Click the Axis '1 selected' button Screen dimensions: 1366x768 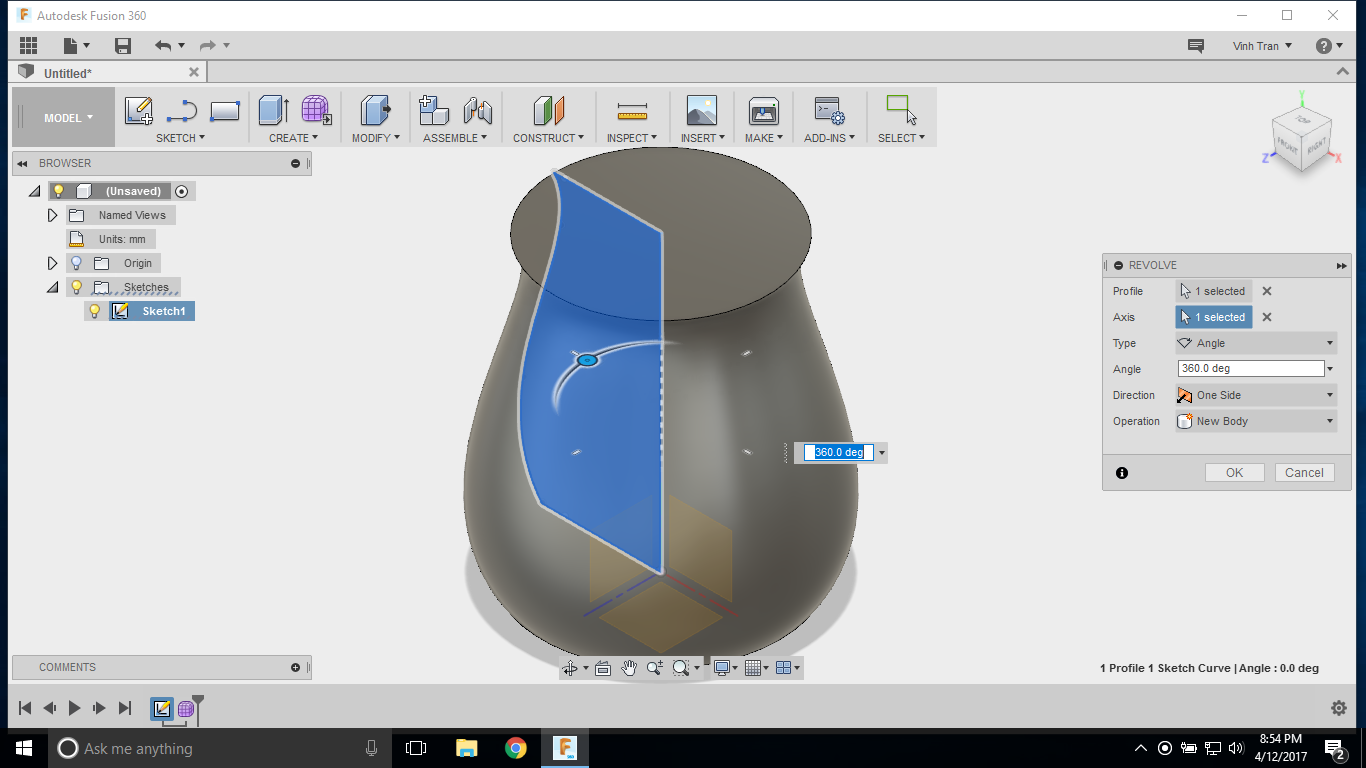pos(1213,317)
